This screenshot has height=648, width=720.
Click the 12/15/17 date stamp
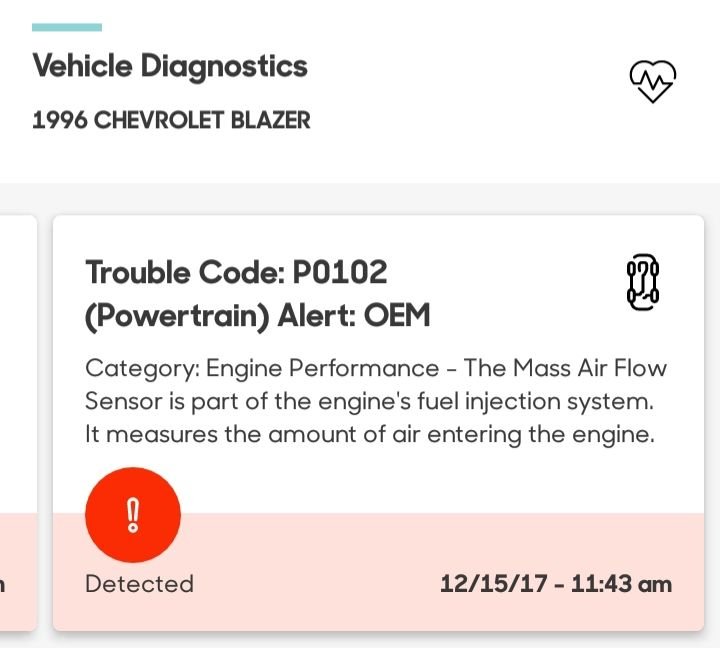point(495,584)
